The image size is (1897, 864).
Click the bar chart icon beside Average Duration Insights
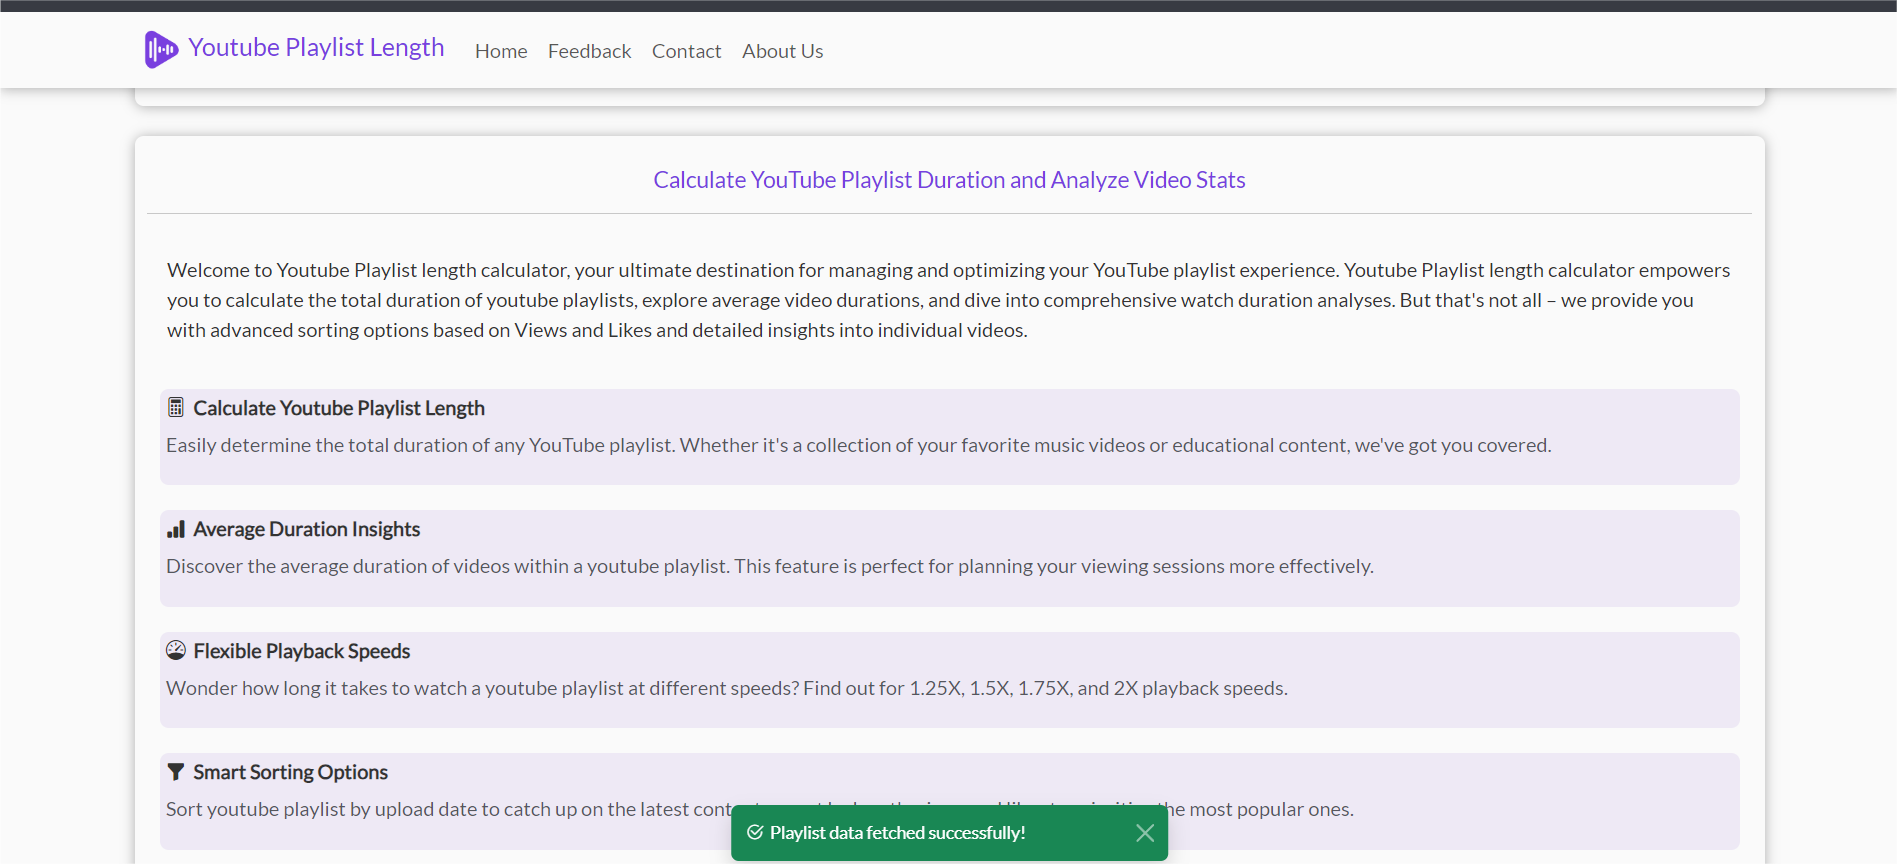tap(176, 529)
